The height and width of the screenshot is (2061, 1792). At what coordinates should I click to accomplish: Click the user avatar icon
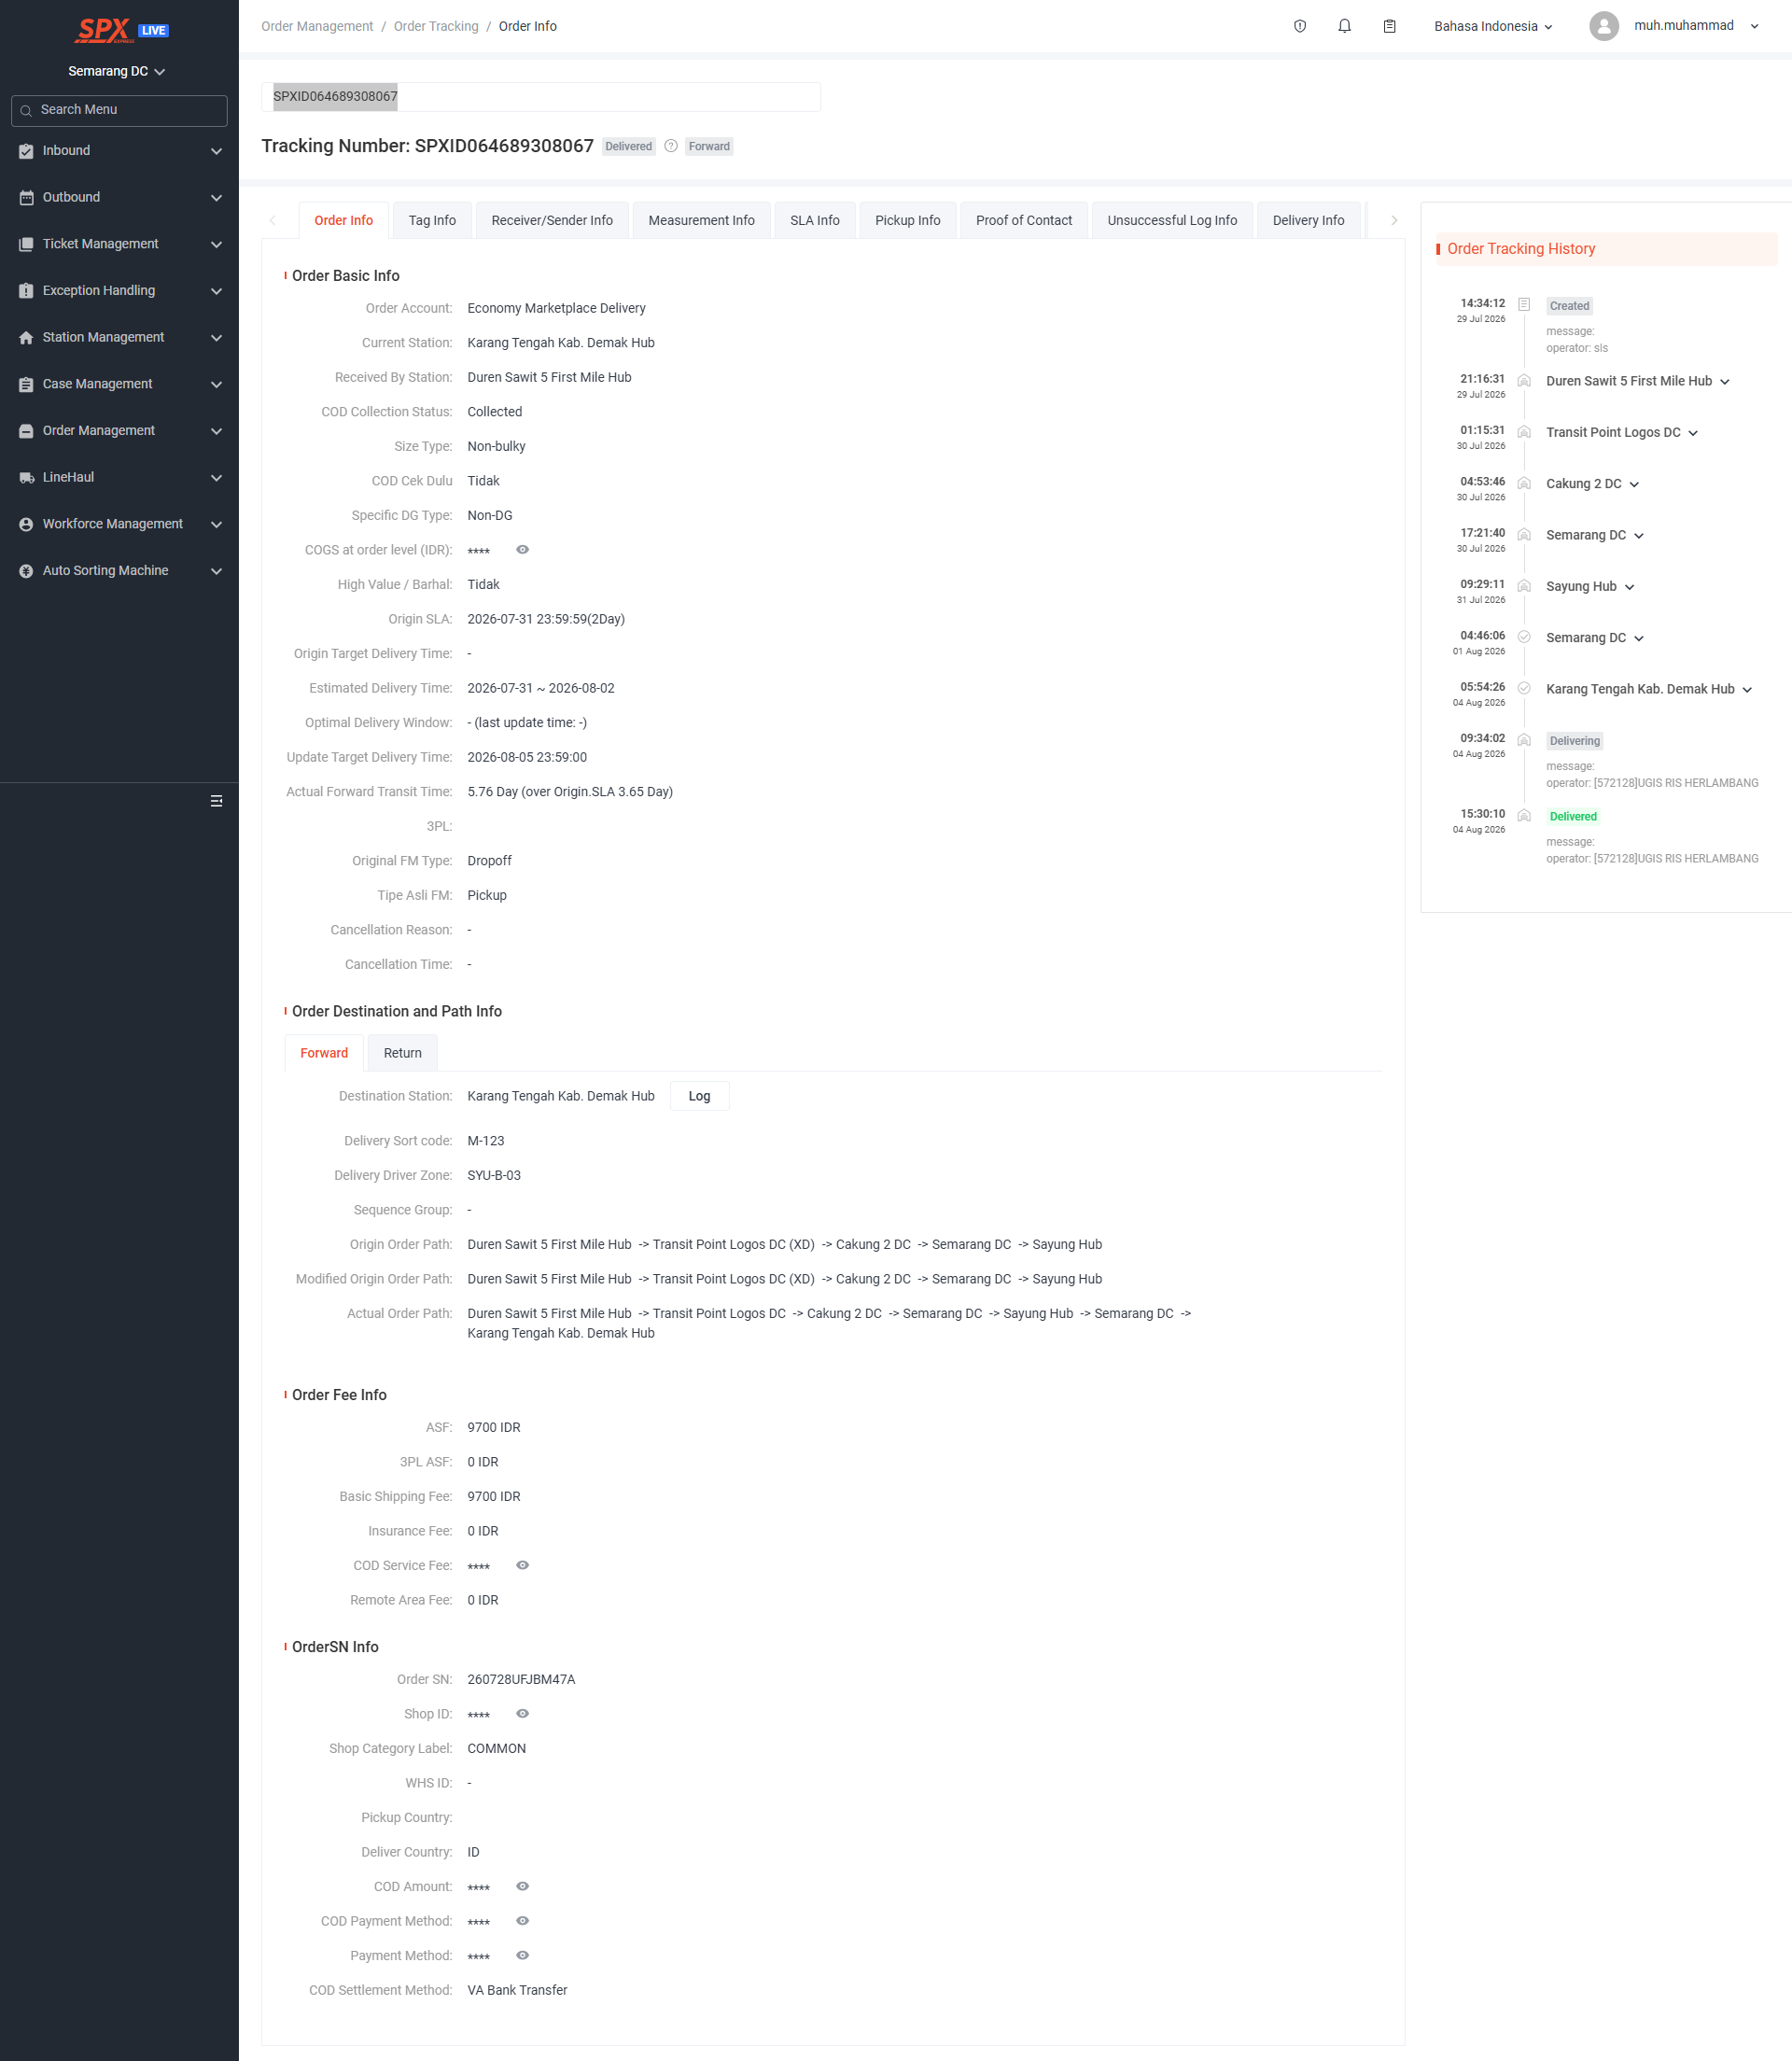coord(1603,26)
